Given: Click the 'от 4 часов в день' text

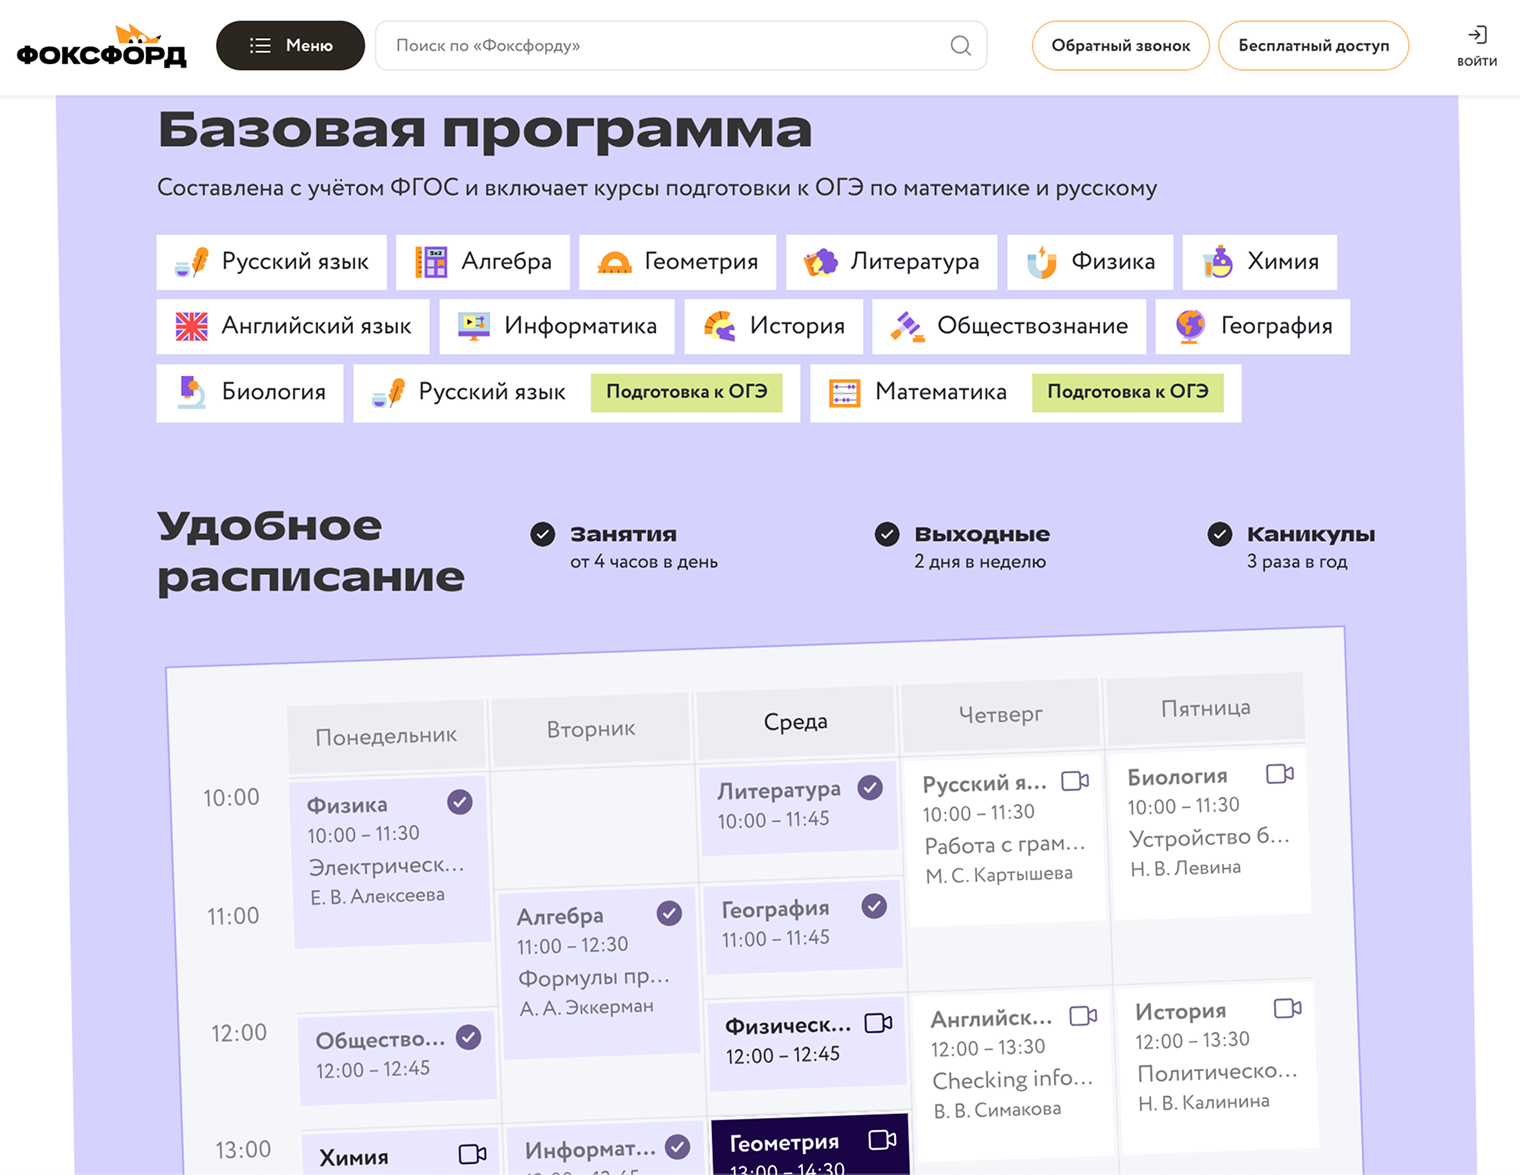Looking at the screenshot, I should (644, 562).
